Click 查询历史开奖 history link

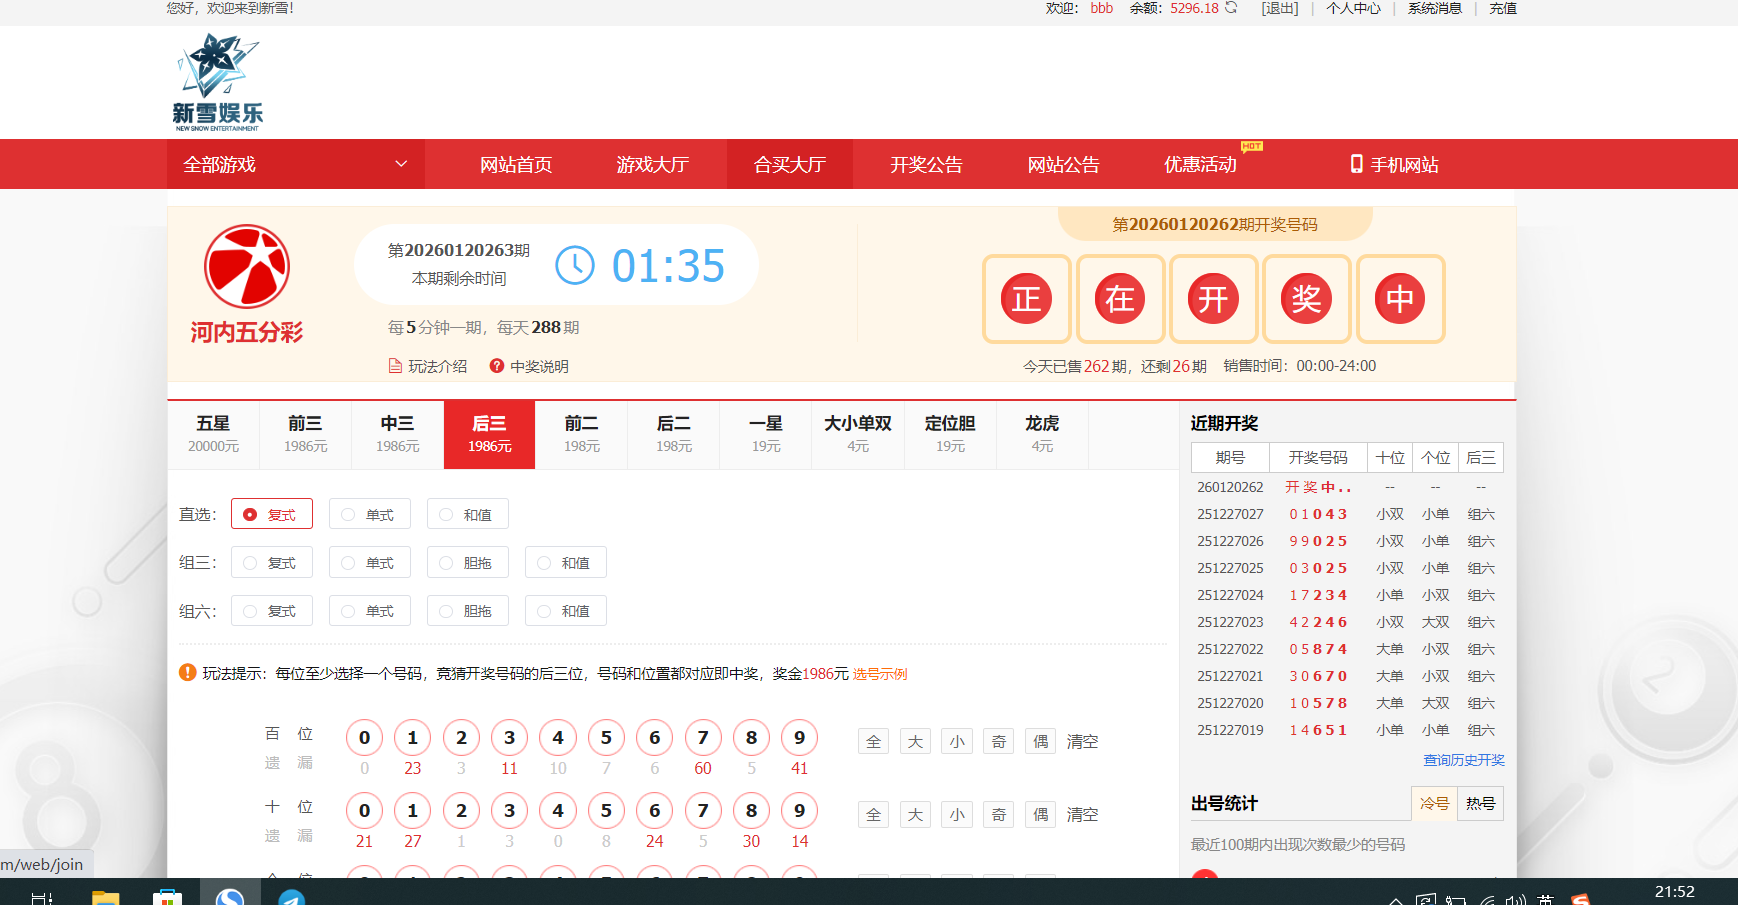1463,760
